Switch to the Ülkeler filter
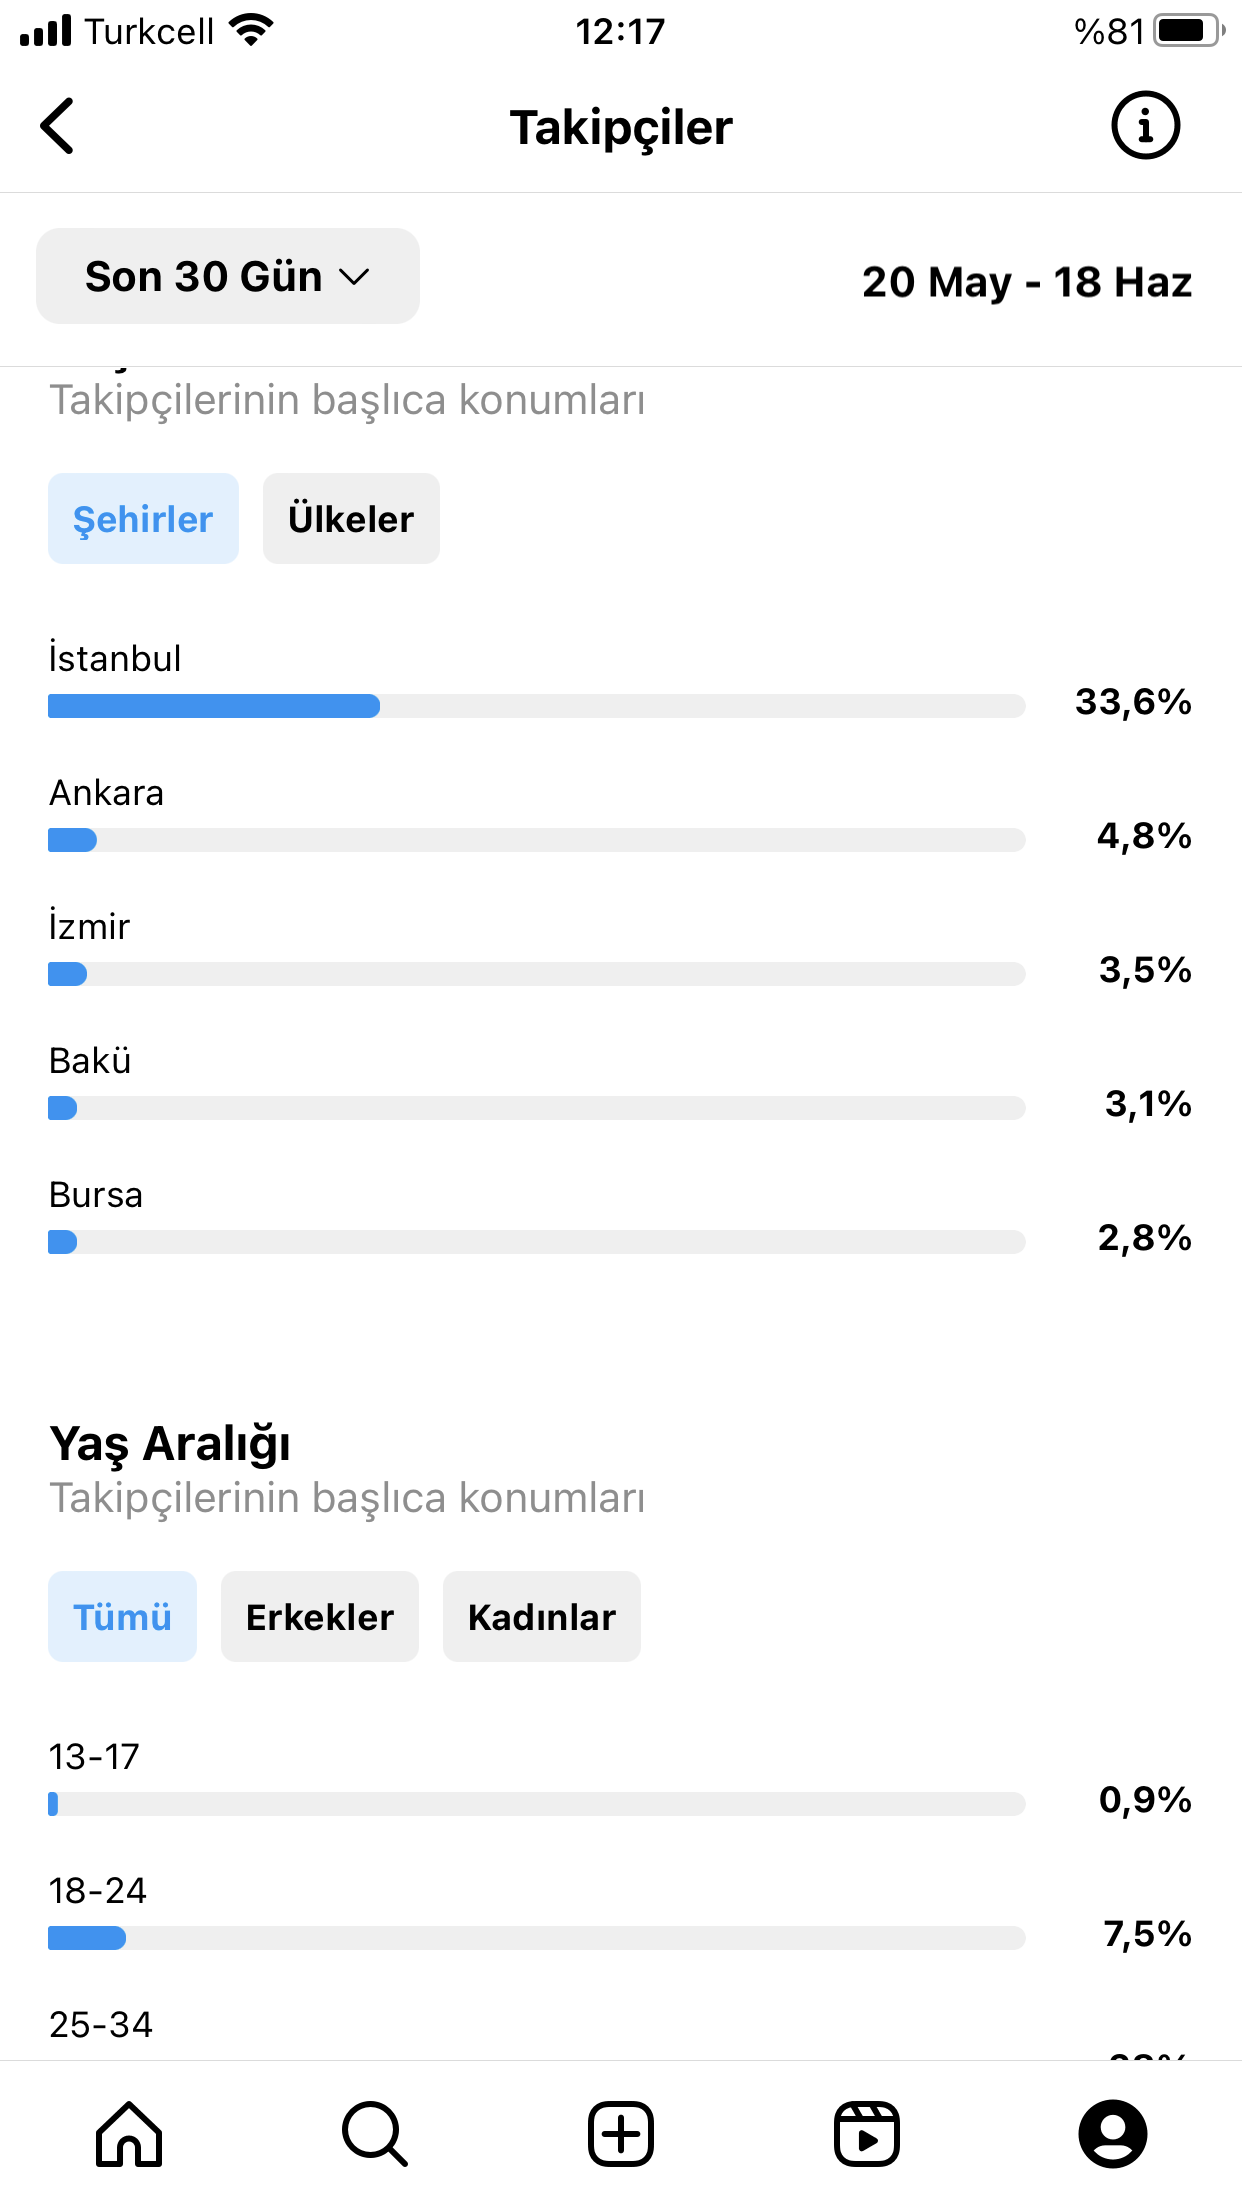1242x2208 pixels. 351,519
